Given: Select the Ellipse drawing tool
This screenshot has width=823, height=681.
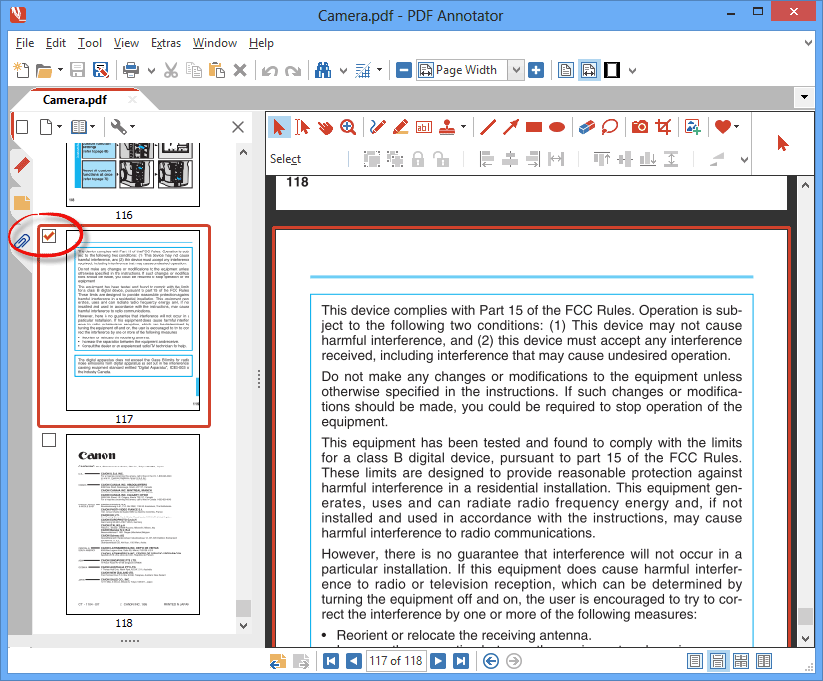Looking at the screenshot, I should (x=555, y=127).
